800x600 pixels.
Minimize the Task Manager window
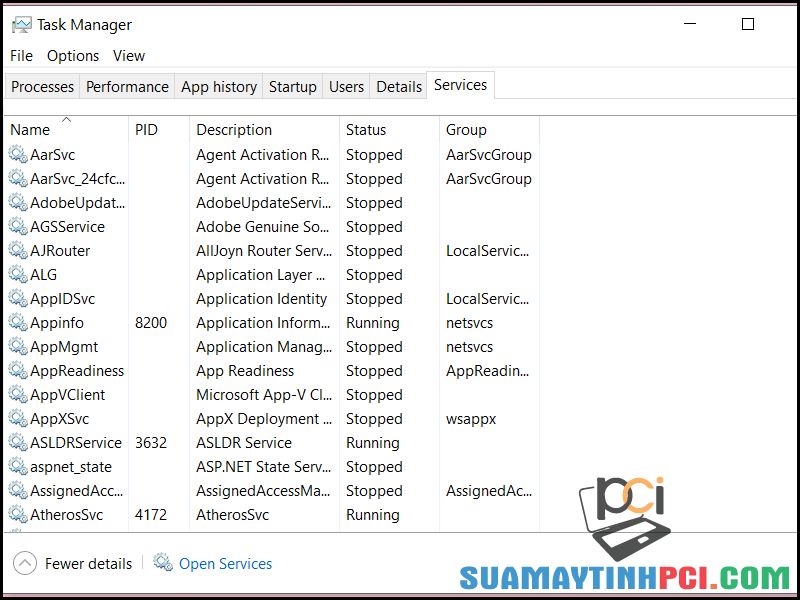tap(690, 24)
